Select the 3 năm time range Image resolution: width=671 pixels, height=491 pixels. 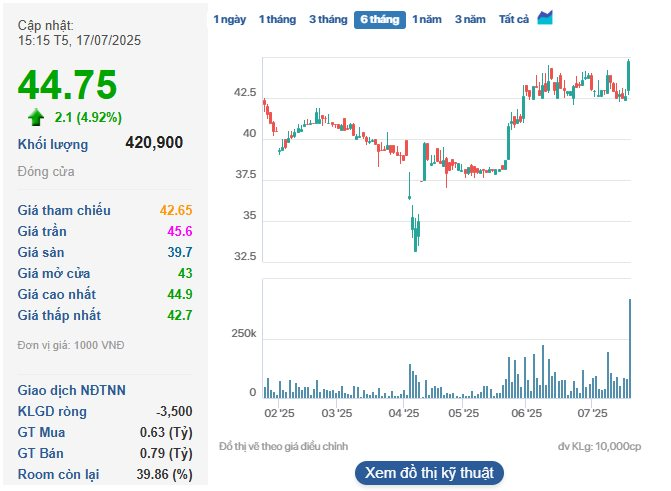(x=470, y=19)
